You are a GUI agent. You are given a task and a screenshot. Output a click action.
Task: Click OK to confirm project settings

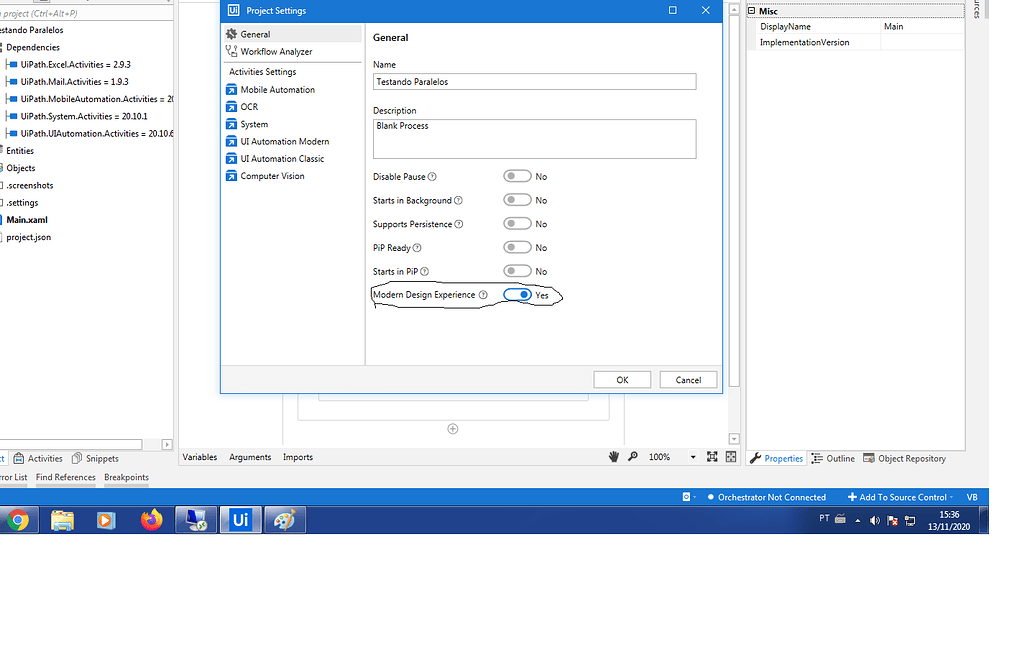click(x=621, y=379)
